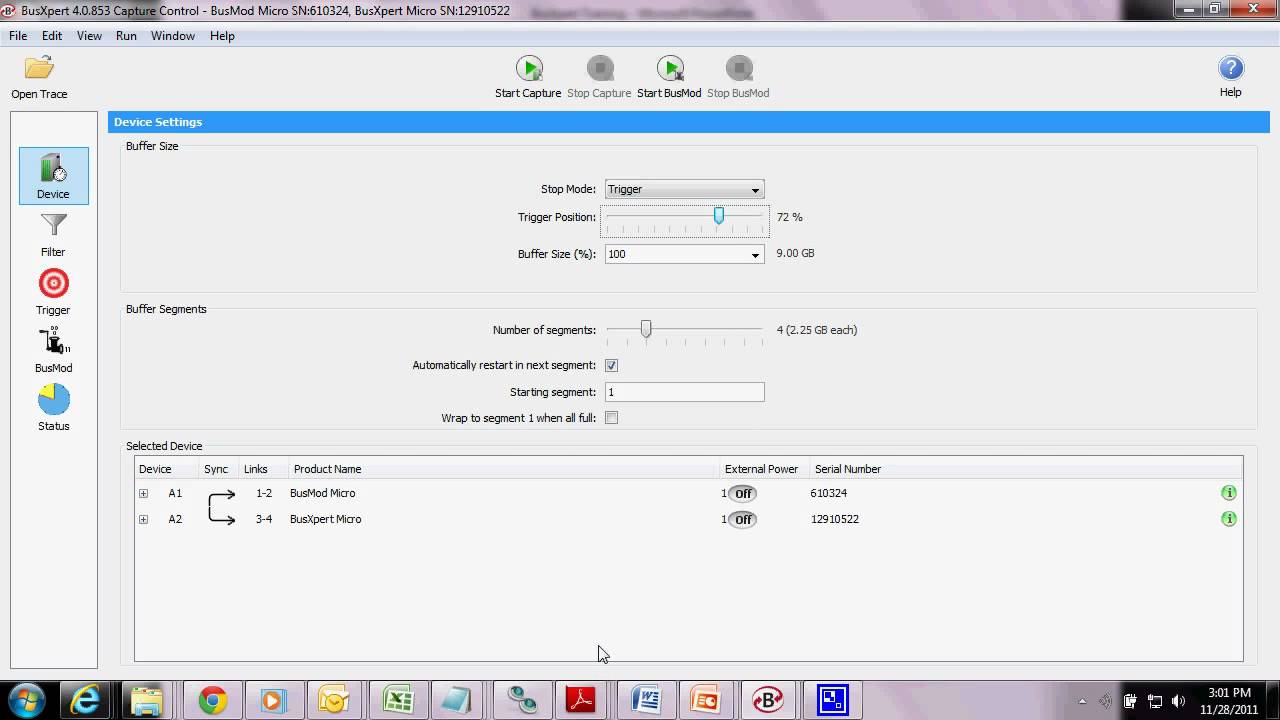
Task: Open a trace file with Open Trace
Action: pyautogui.click(x=39, y=78)
